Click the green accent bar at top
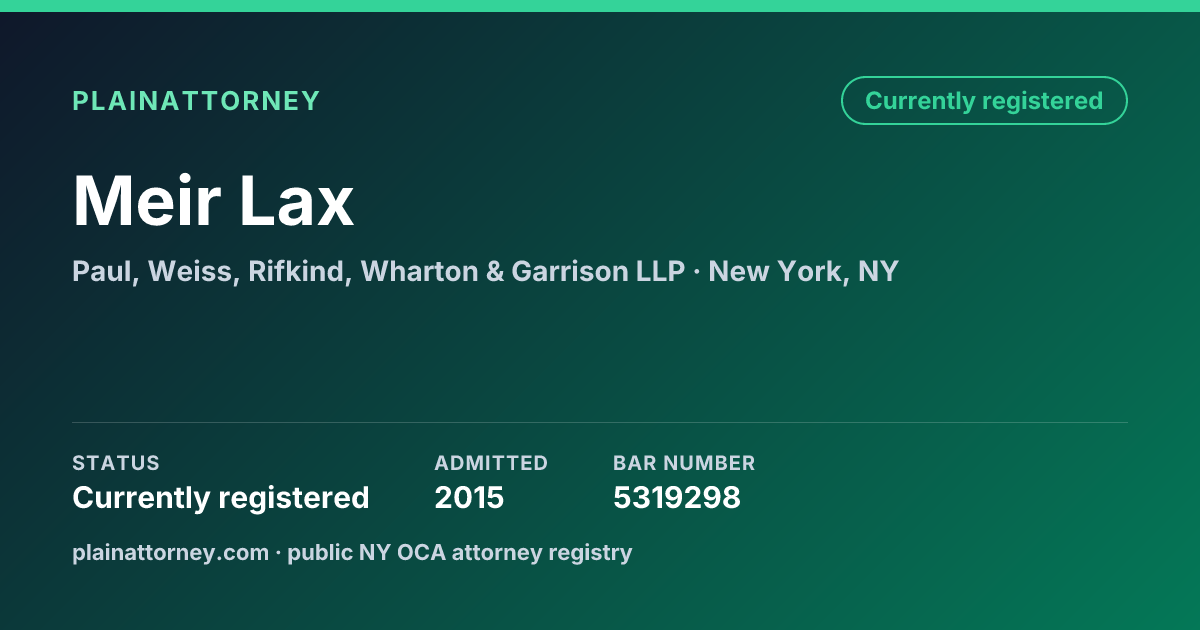 (600, 6)
